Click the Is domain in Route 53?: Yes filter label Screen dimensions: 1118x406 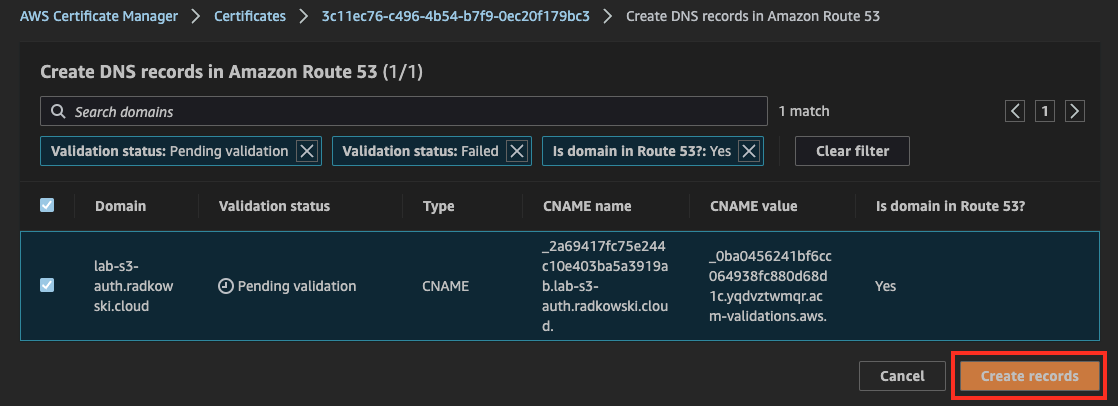pos(642,151)
